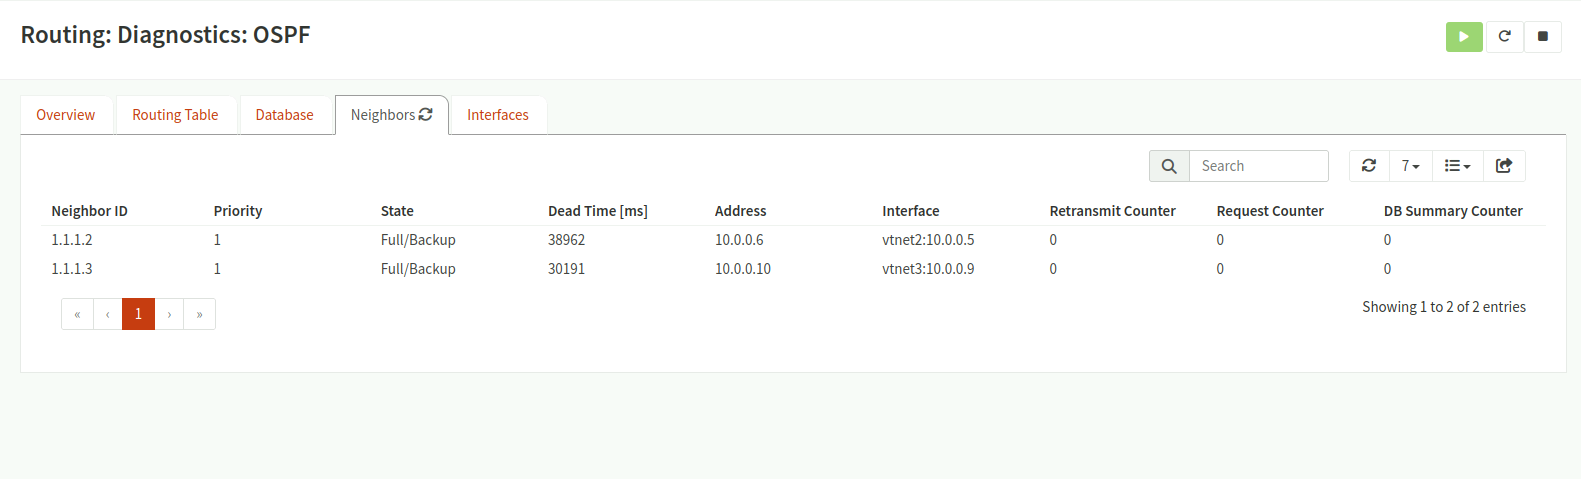Click inside the Search input field
Viewport: 1581px width, 479px height.
coord(1258,166)
